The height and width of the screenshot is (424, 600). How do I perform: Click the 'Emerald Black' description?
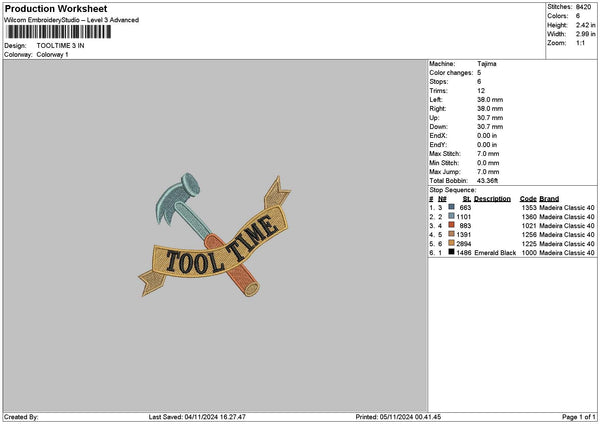coord(495,253)
